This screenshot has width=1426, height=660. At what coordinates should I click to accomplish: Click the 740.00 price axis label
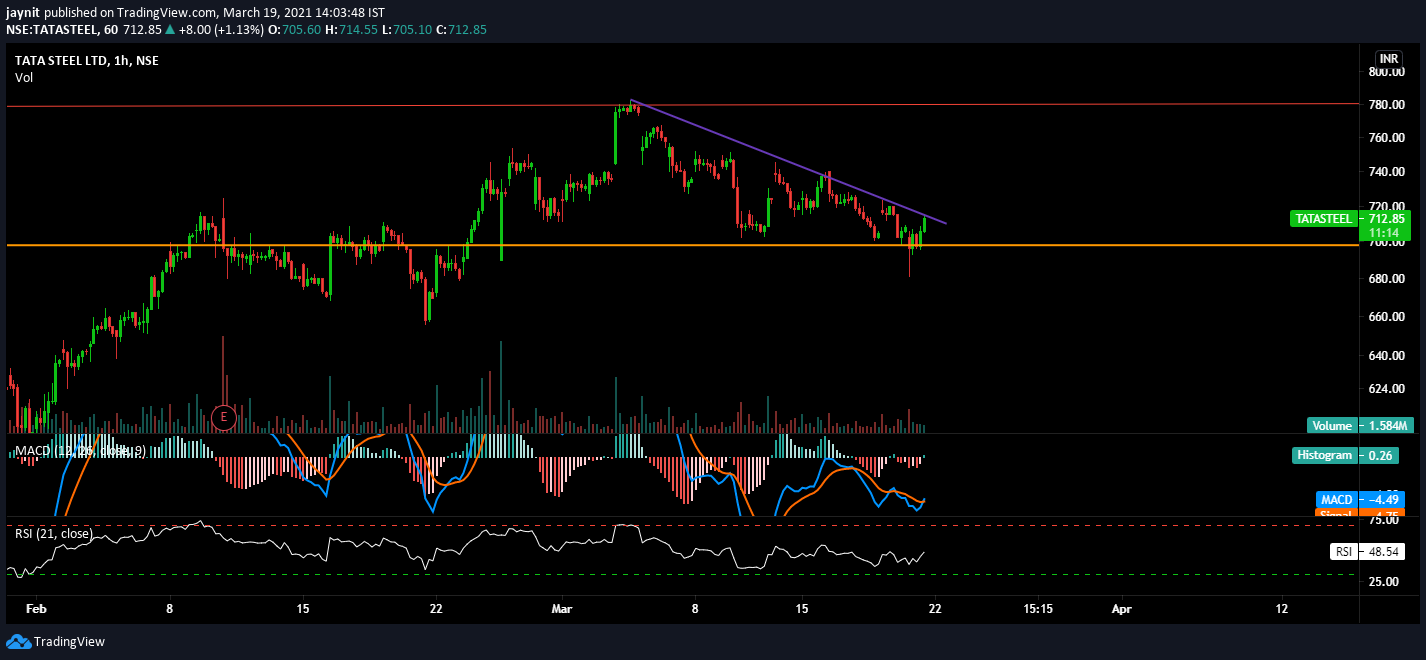(1387, 172)
